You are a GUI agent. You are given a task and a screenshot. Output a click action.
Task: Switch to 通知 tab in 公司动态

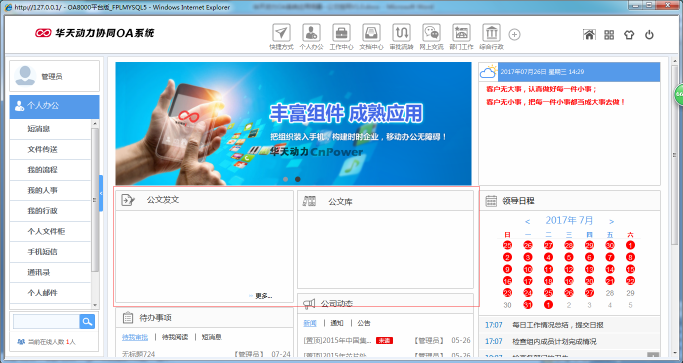337,323
